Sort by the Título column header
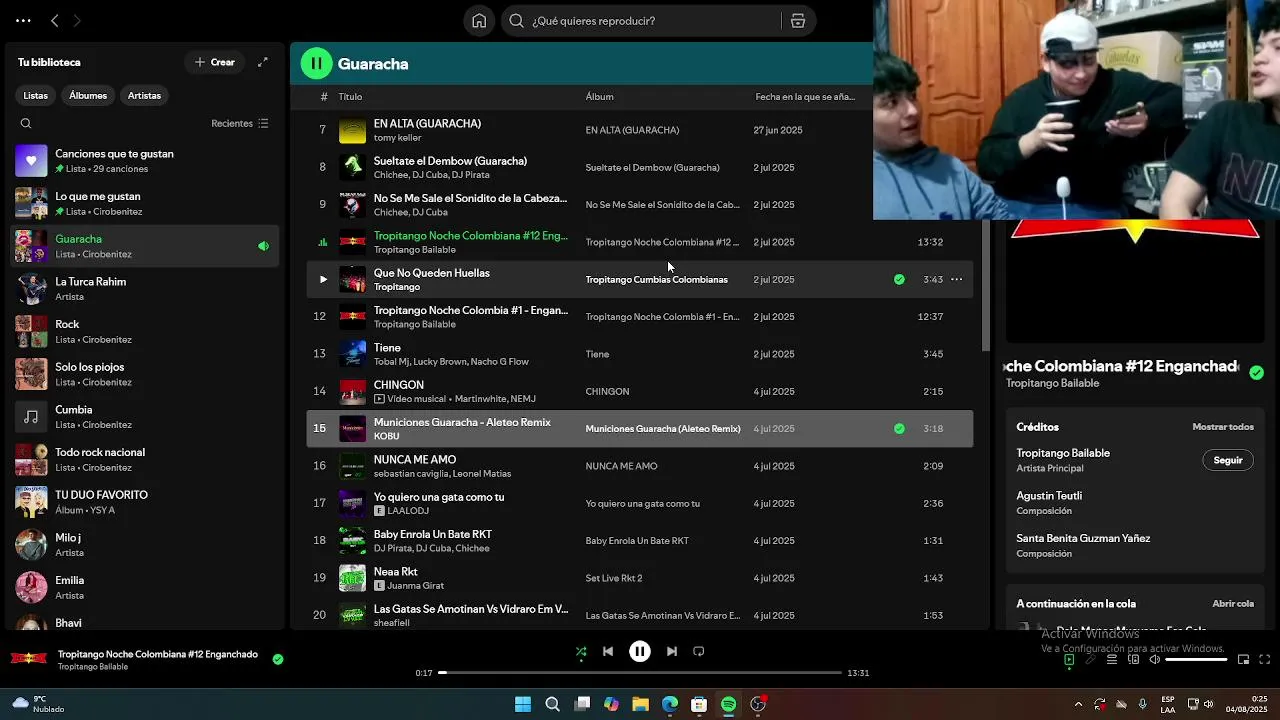 click(350, 97)
